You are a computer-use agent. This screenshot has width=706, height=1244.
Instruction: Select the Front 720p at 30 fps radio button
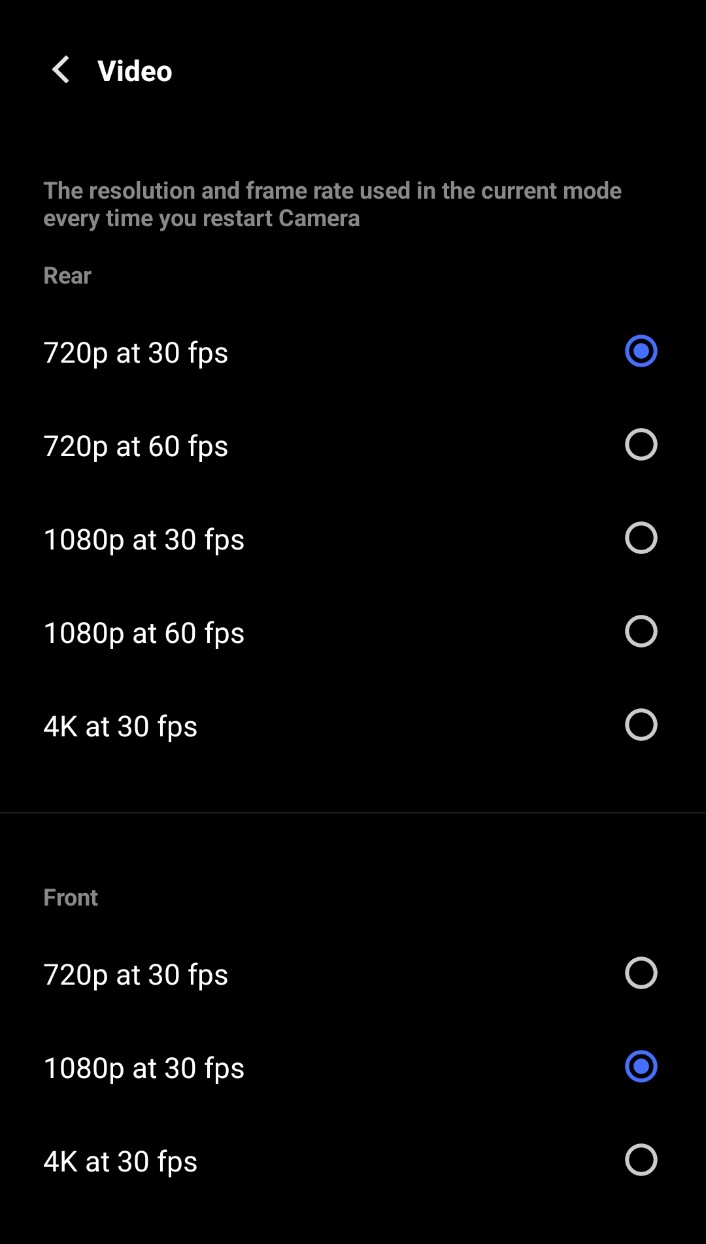click(x=640, y=974)
